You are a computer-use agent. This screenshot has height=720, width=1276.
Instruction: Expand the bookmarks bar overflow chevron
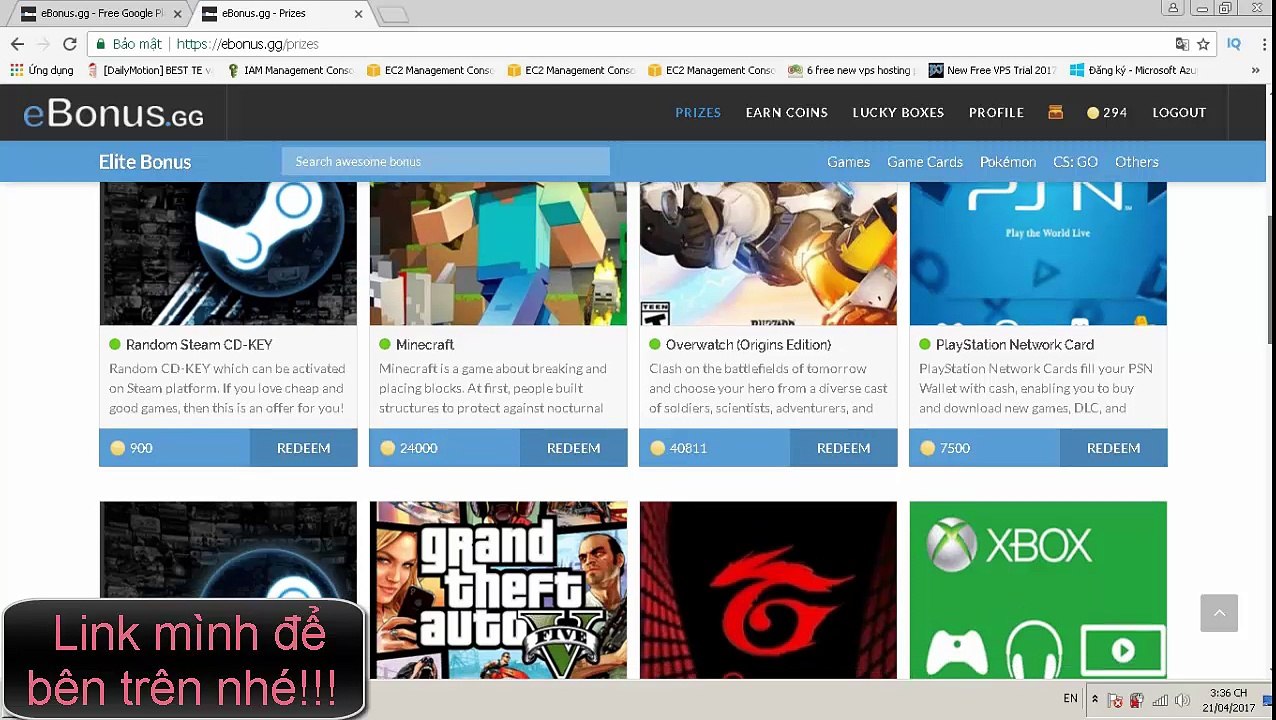point(1255,71)
